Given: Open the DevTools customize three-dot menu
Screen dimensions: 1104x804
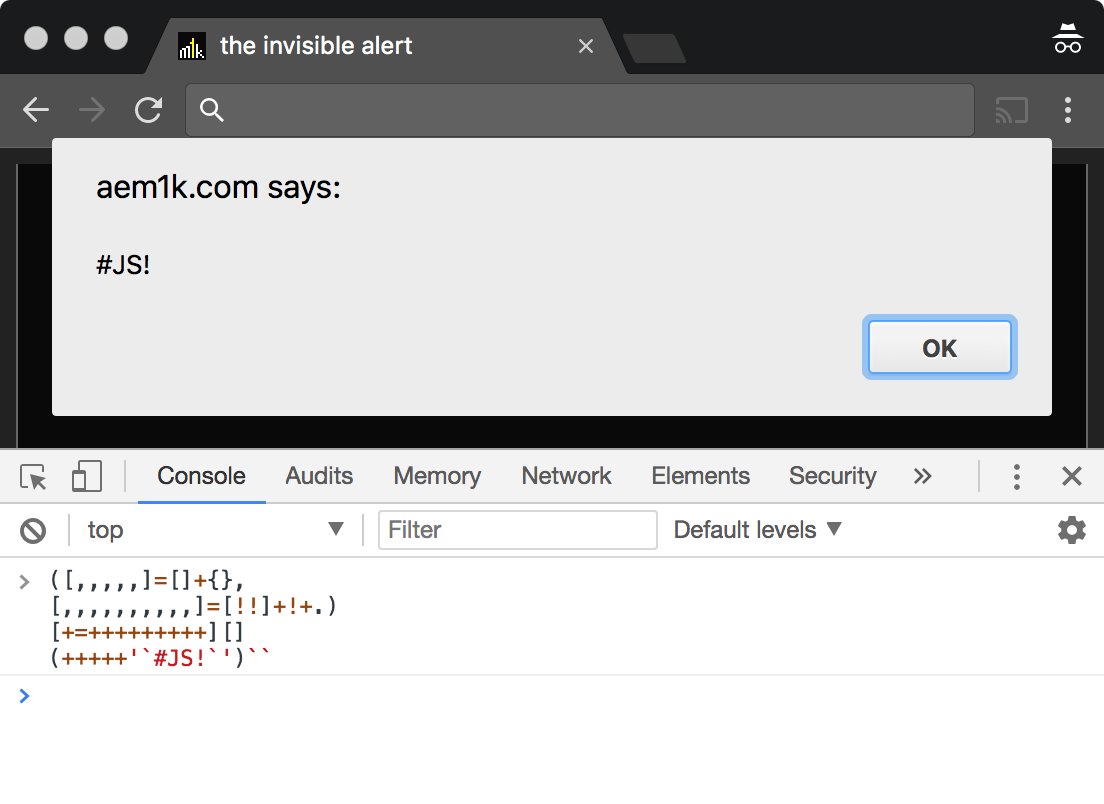Looking at the screenshot, I should coord(1016,477).
